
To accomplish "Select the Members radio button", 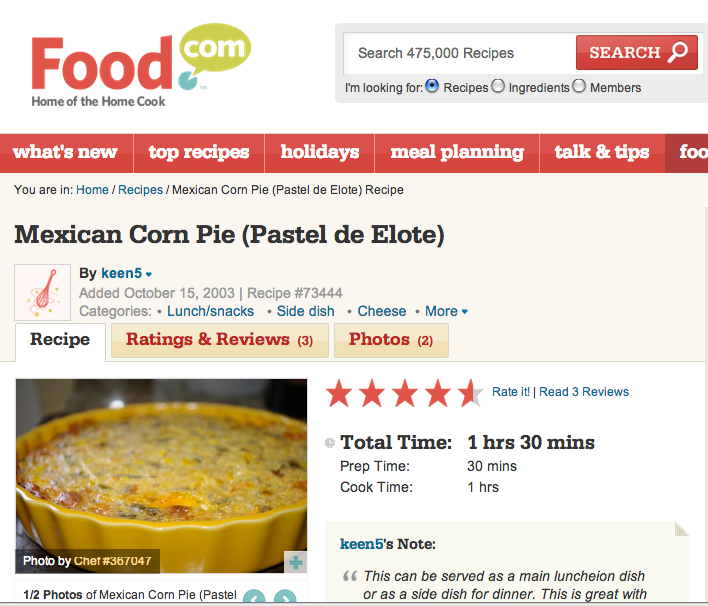I will pos(578,87).
